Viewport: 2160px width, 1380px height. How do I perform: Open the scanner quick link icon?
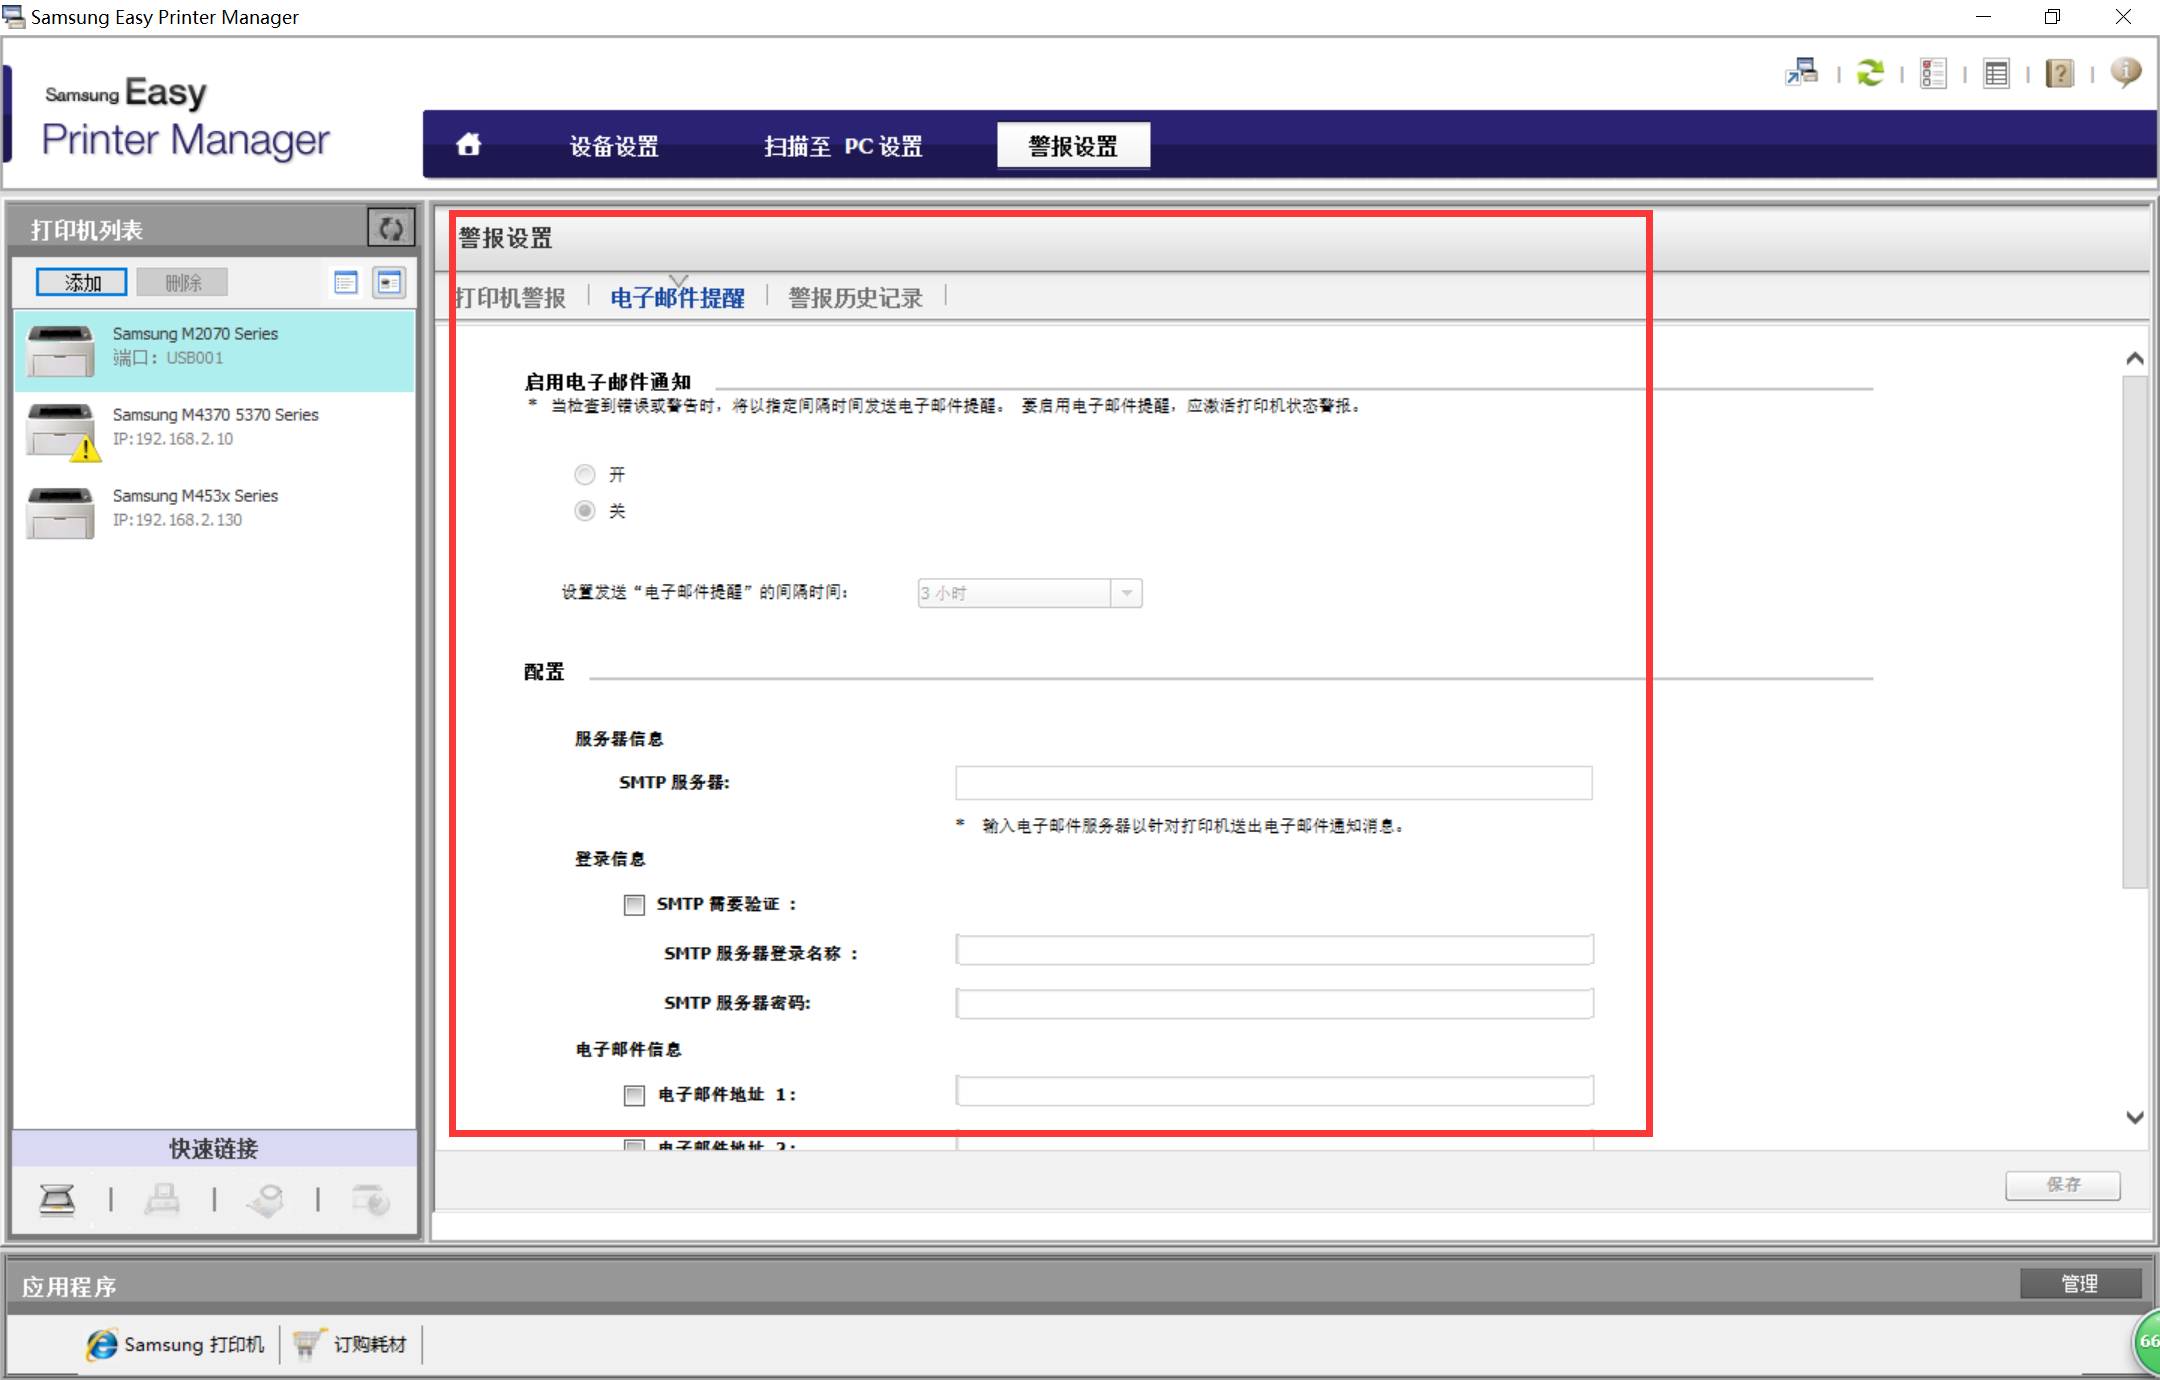57,1198
